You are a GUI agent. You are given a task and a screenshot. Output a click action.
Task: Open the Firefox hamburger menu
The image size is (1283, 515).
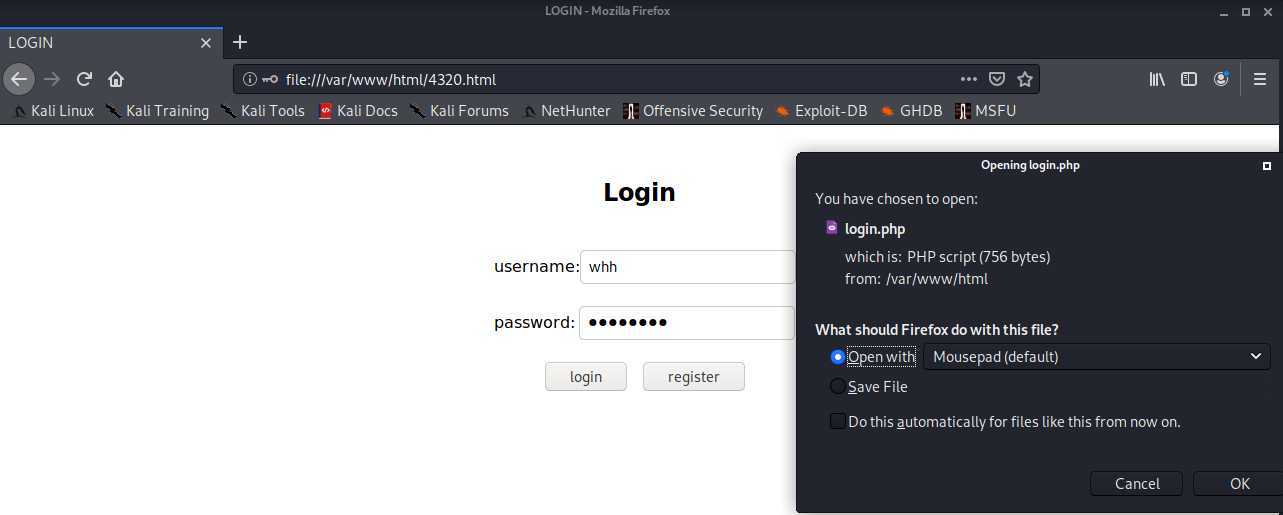point(1260,79)
